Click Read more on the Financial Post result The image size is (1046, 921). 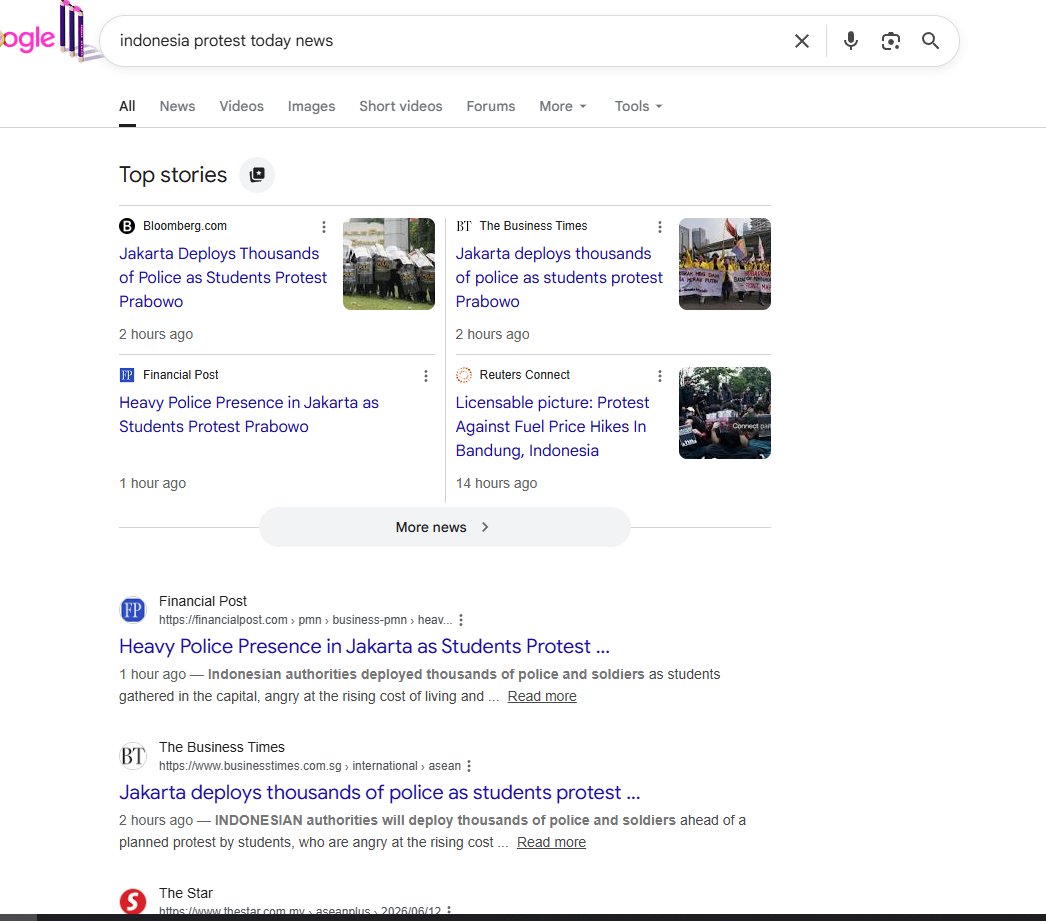pos(542,696)
